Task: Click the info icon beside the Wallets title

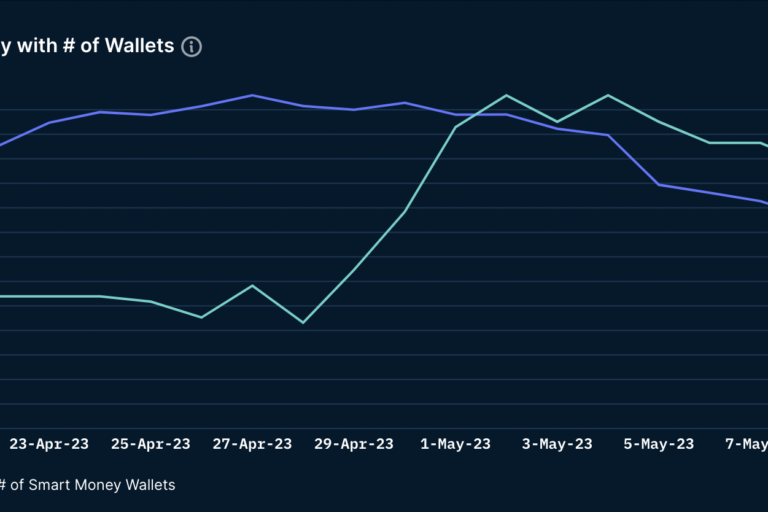Action: click(192, 47)
